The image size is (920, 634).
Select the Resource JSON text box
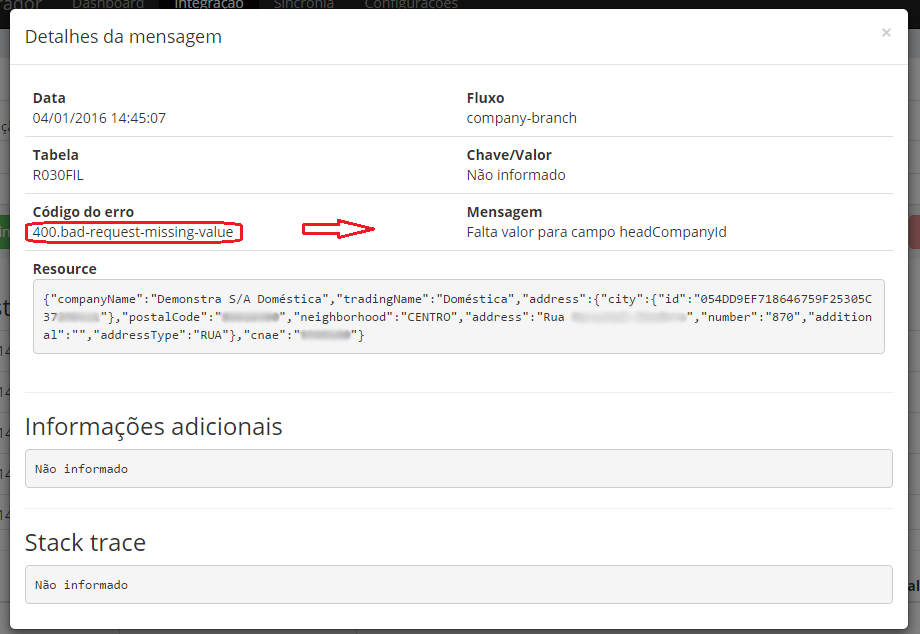[459, 316]
